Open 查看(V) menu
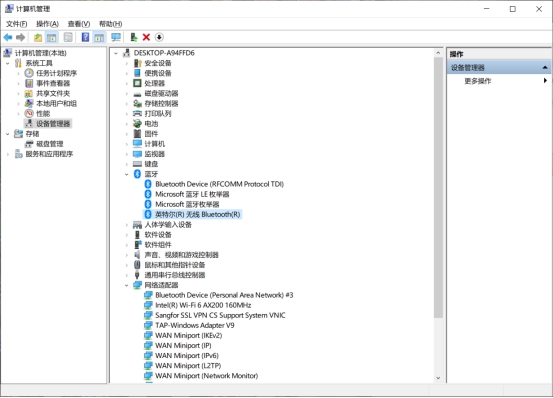 coord(79,24)
